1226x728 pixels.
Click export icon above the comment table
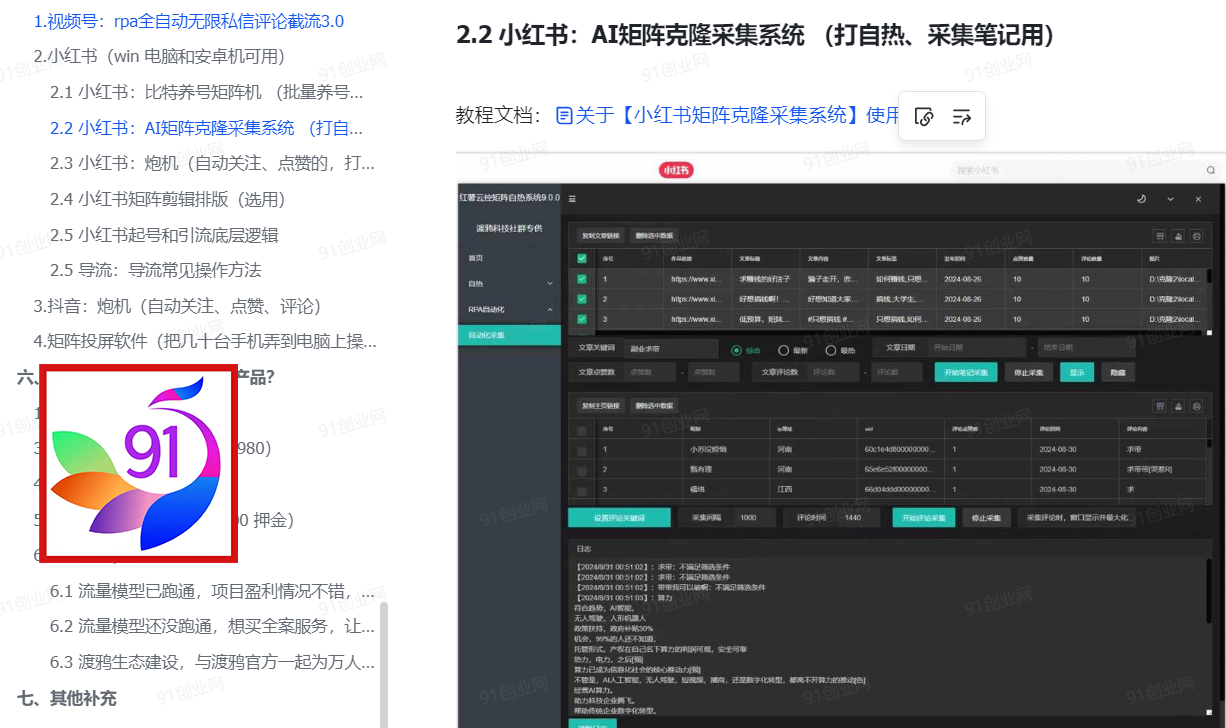(1178, 406)
